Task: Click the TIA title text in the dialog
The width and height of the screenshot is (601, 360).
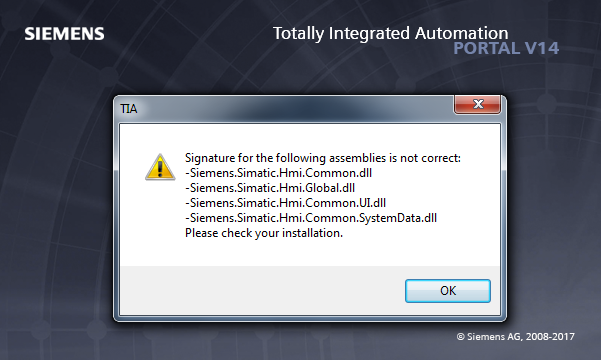Action: point(128,109)
